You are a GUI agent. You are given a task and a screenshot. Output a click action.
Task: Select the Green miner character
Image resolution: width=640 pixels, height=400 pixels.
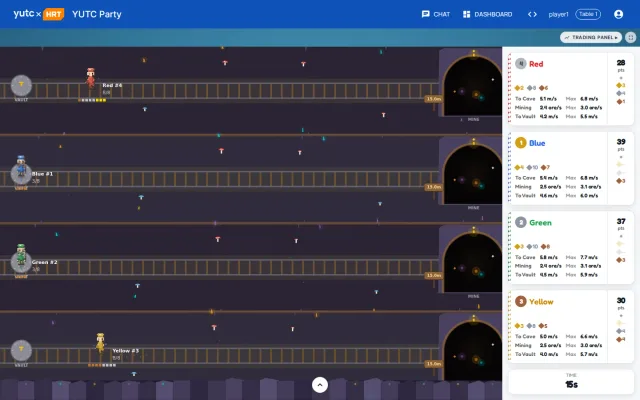tap(21, 254)
